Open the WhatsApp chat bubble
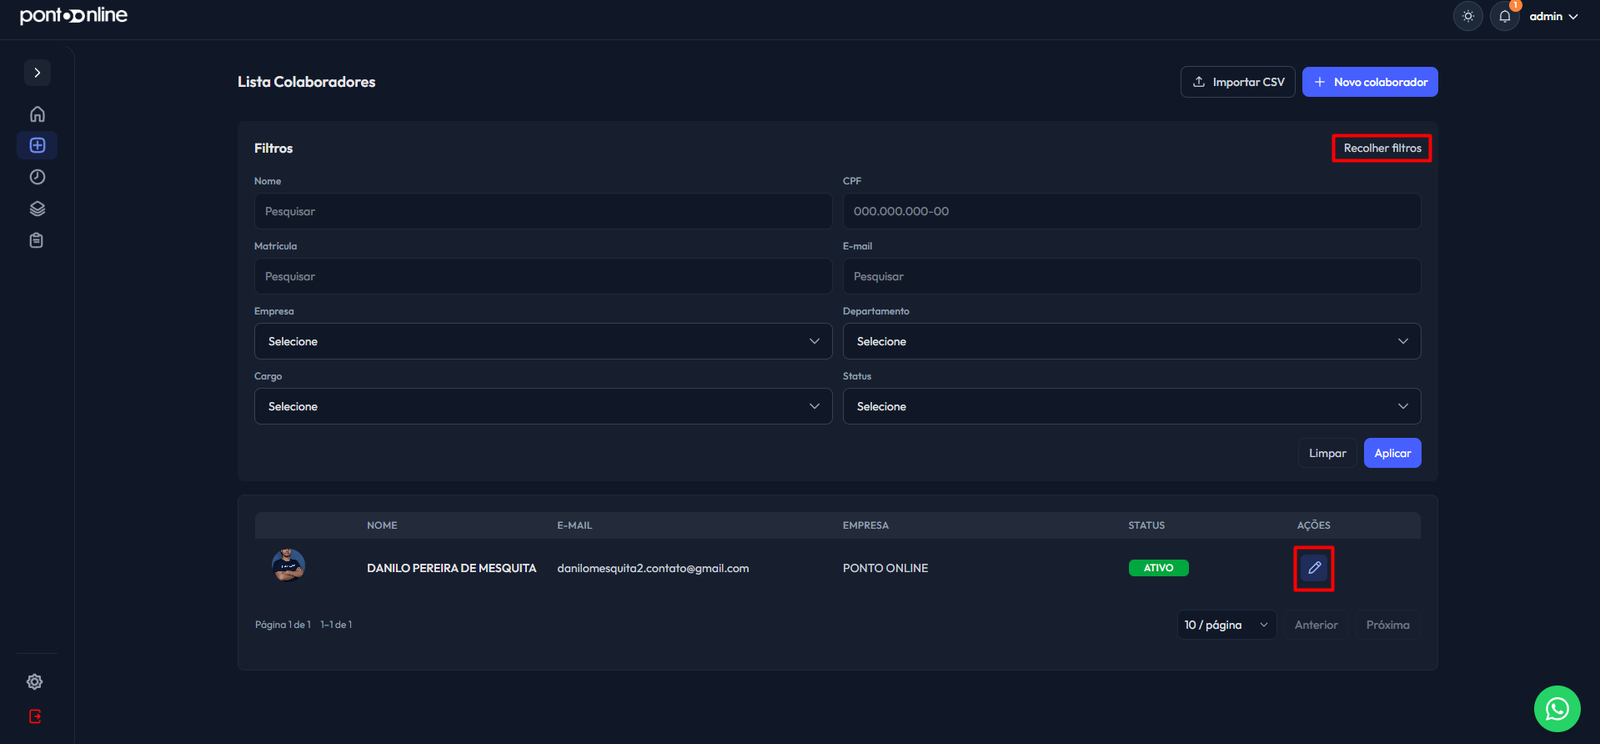The image size is (1600, 744). 1557,709
